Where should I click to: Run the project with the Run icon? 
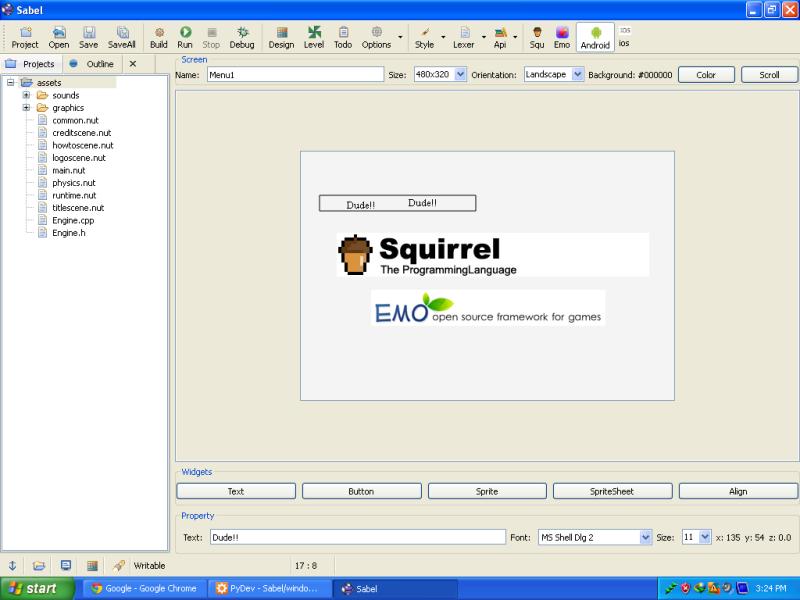click(x=185, y=38)
